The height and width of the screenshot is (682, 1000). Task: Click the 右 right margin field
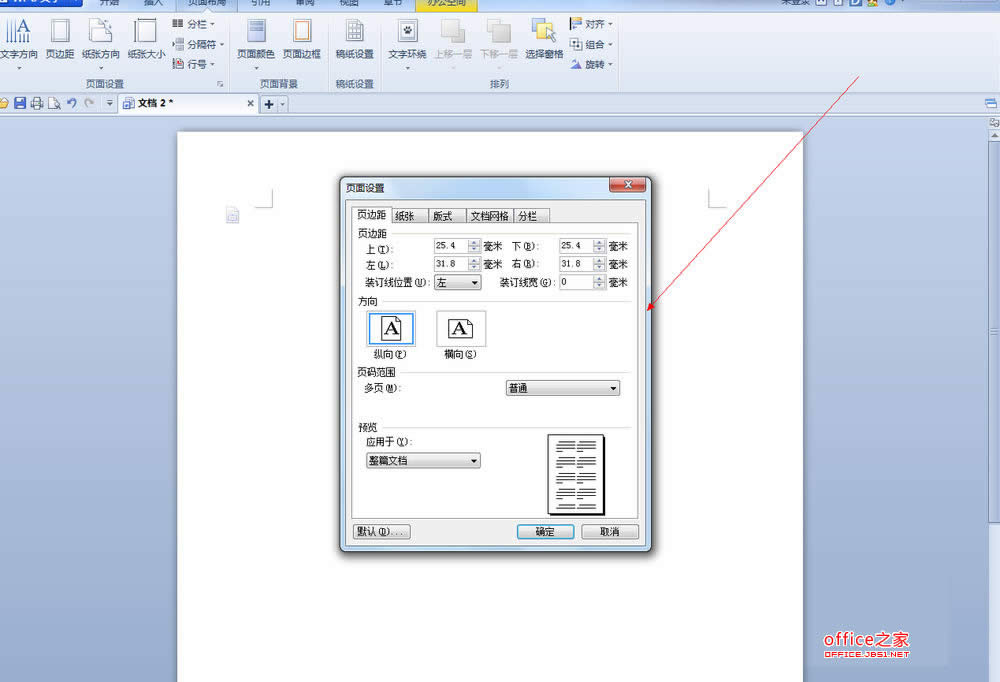click(576, 264)
